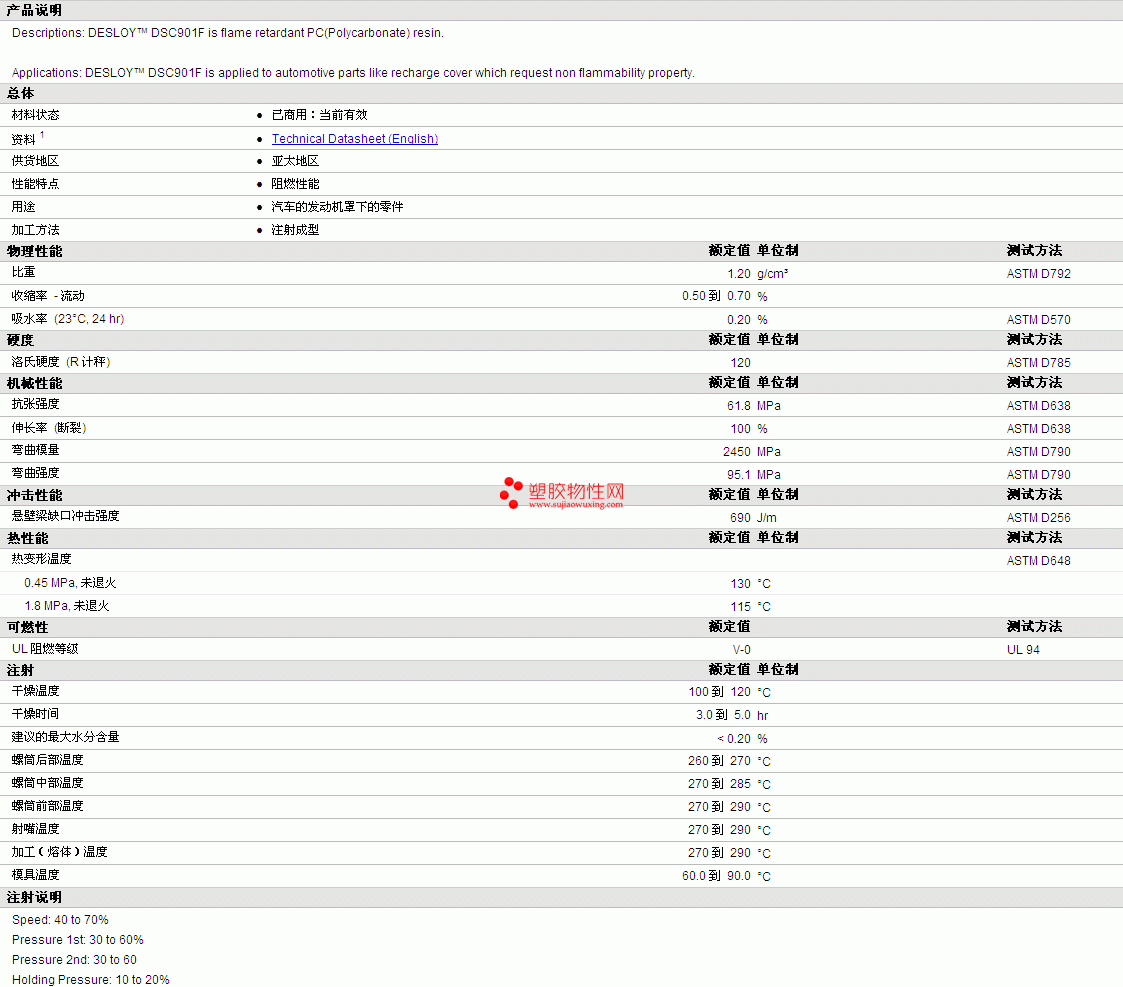Select the 130 heat deflection value
Screen dimensions: 1123x987
[741, 584]
